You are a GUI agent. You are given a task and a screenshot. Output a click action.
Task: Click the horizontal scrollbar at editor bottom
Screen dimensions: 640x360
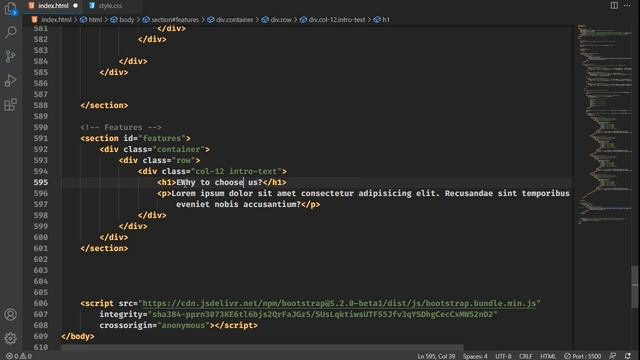point(262,347)
